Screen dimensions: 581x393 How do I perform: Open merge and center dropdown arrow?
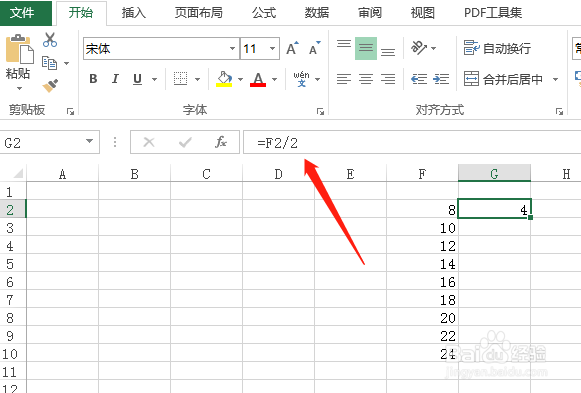(x=555, y=79)
